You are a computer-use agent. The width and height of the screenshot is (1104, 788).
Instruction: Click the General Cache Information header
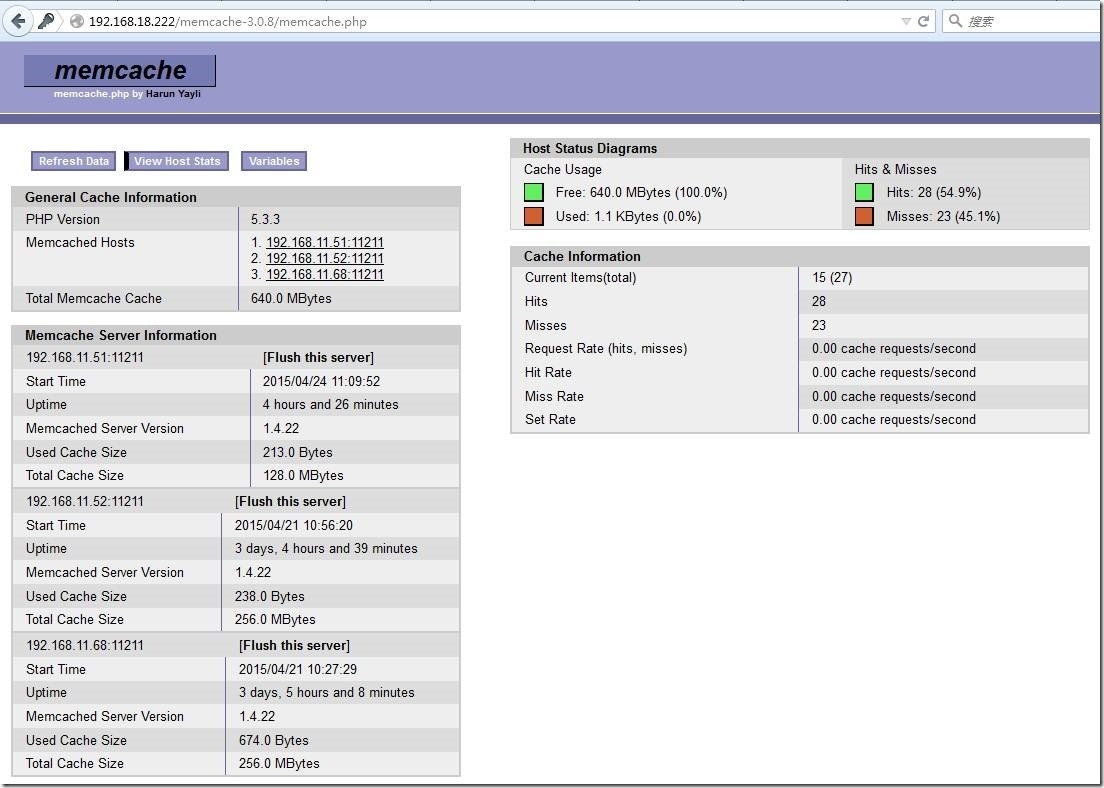tap(236, 197)
